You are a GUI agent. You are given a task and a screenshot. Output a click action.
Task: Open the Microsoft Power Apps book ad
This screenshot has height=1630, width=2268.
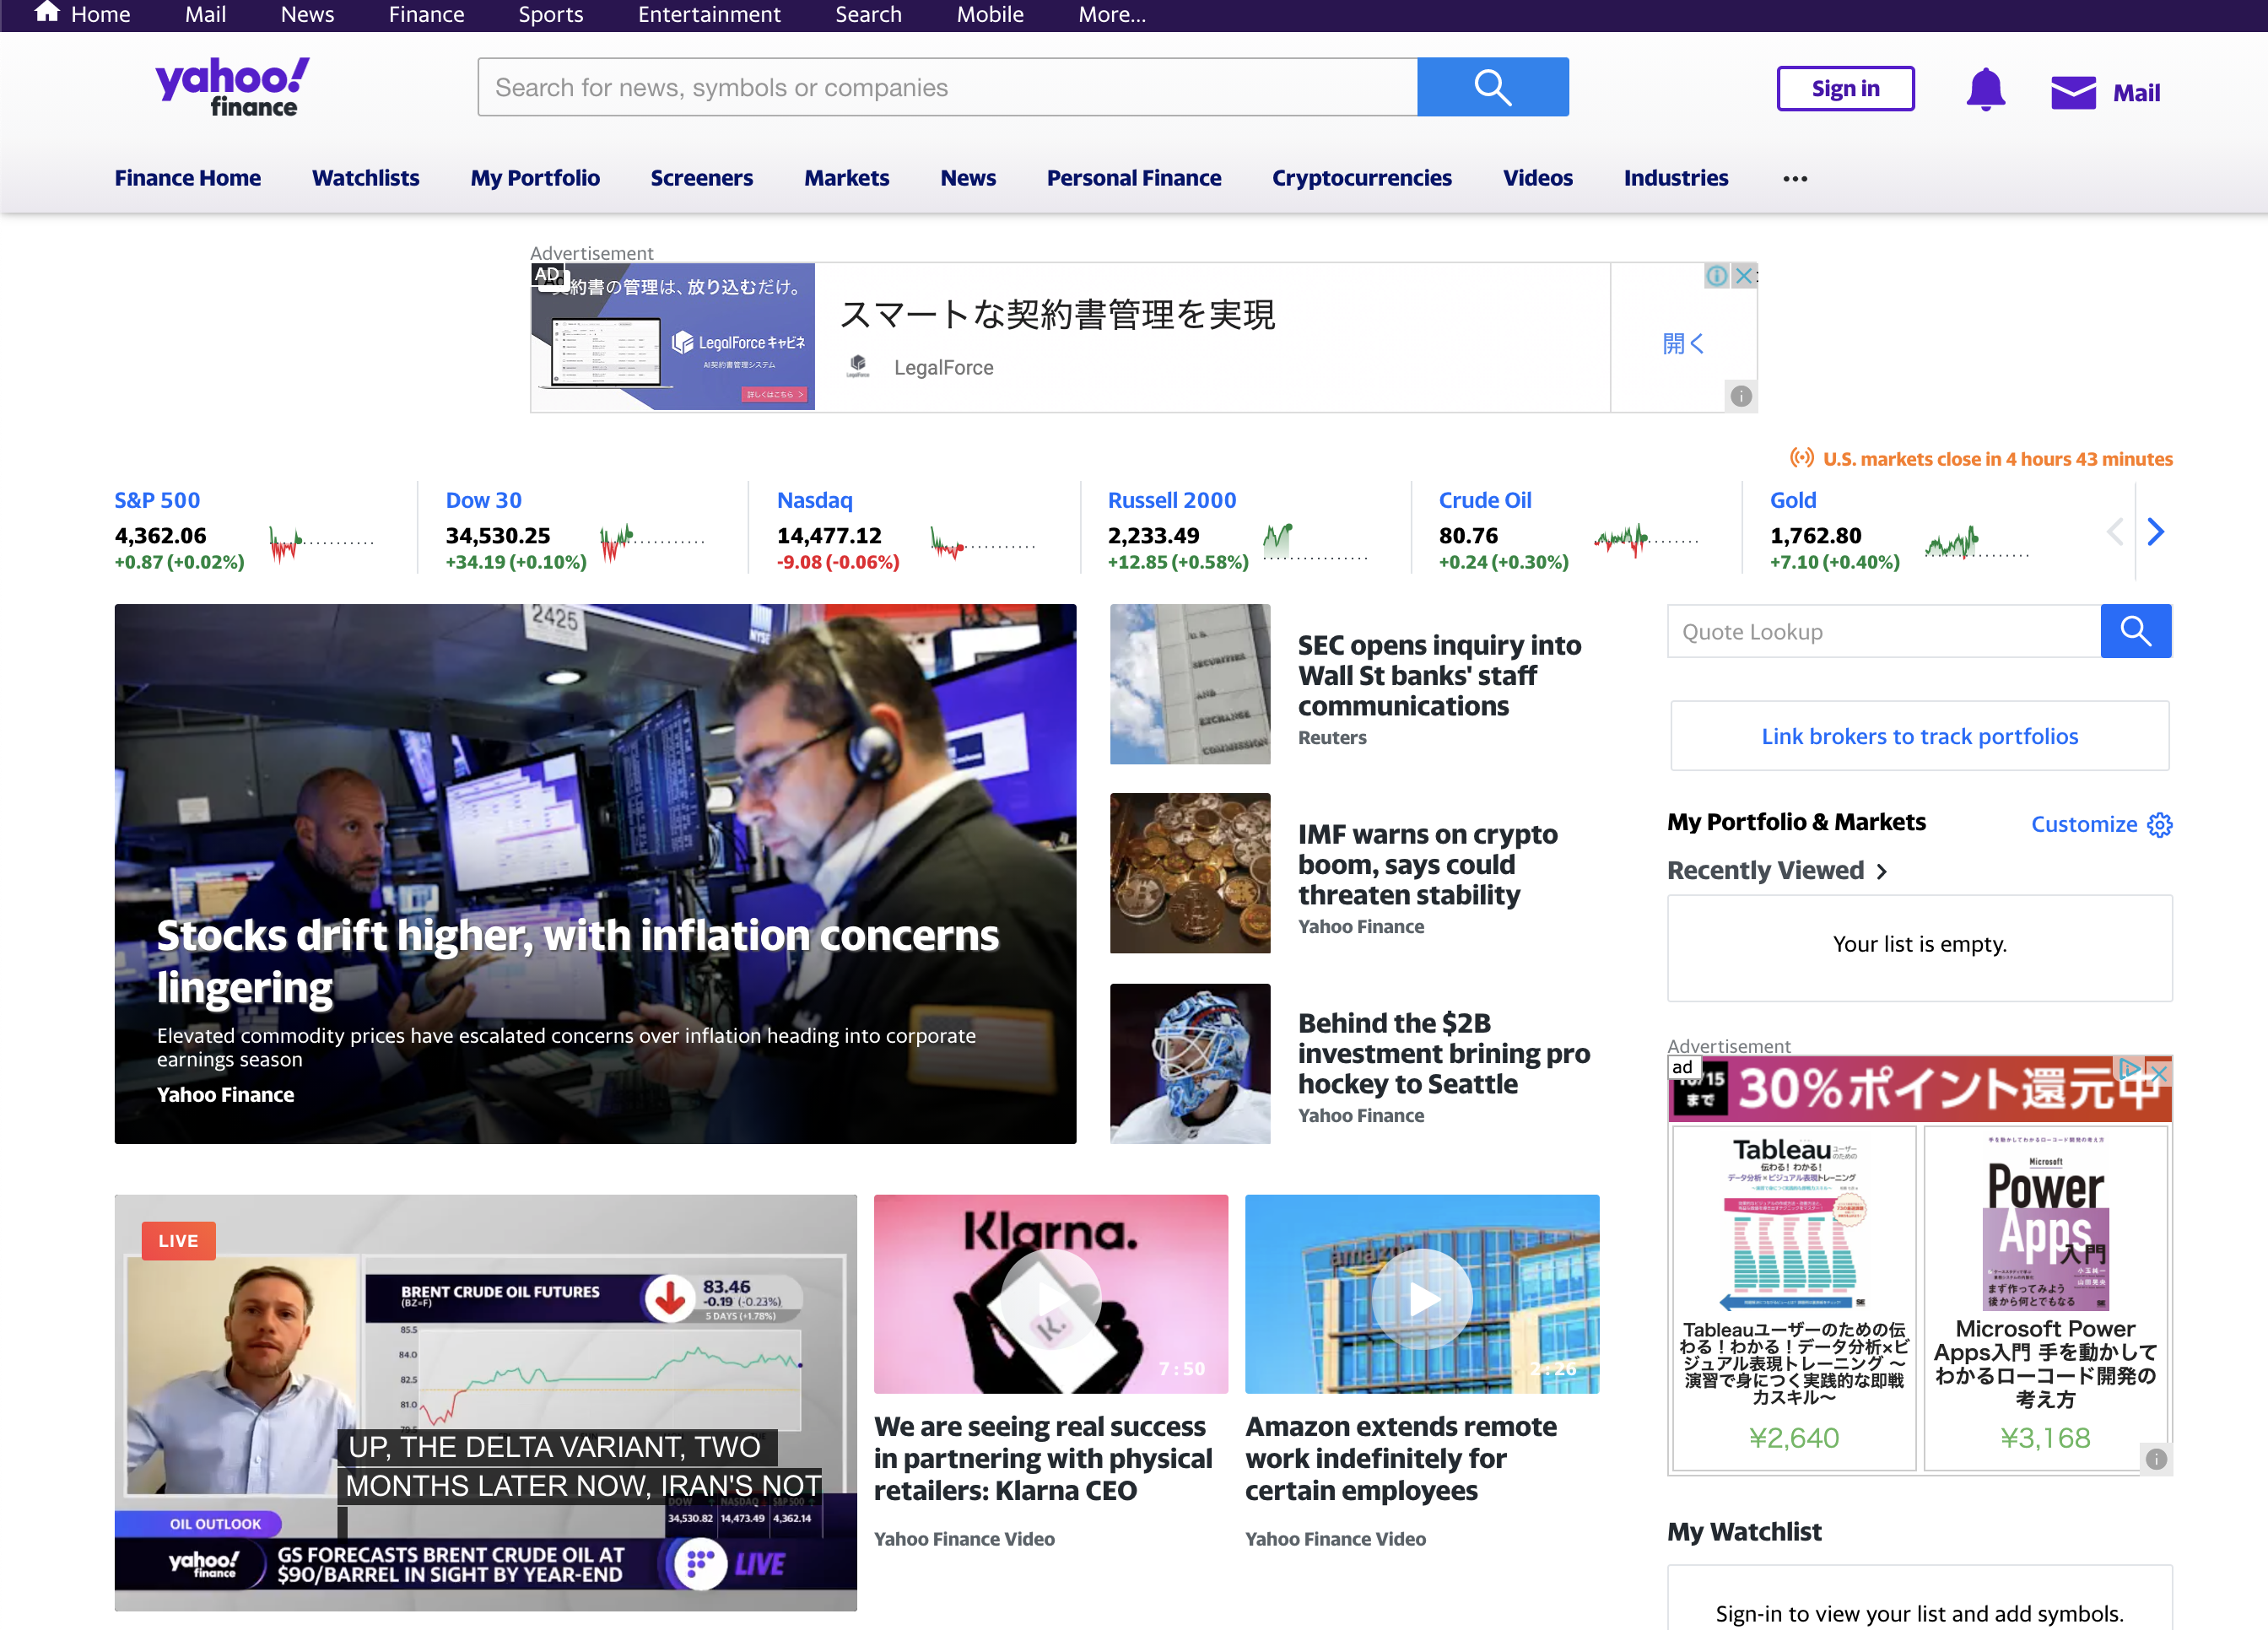(x=2045, y=1298)
